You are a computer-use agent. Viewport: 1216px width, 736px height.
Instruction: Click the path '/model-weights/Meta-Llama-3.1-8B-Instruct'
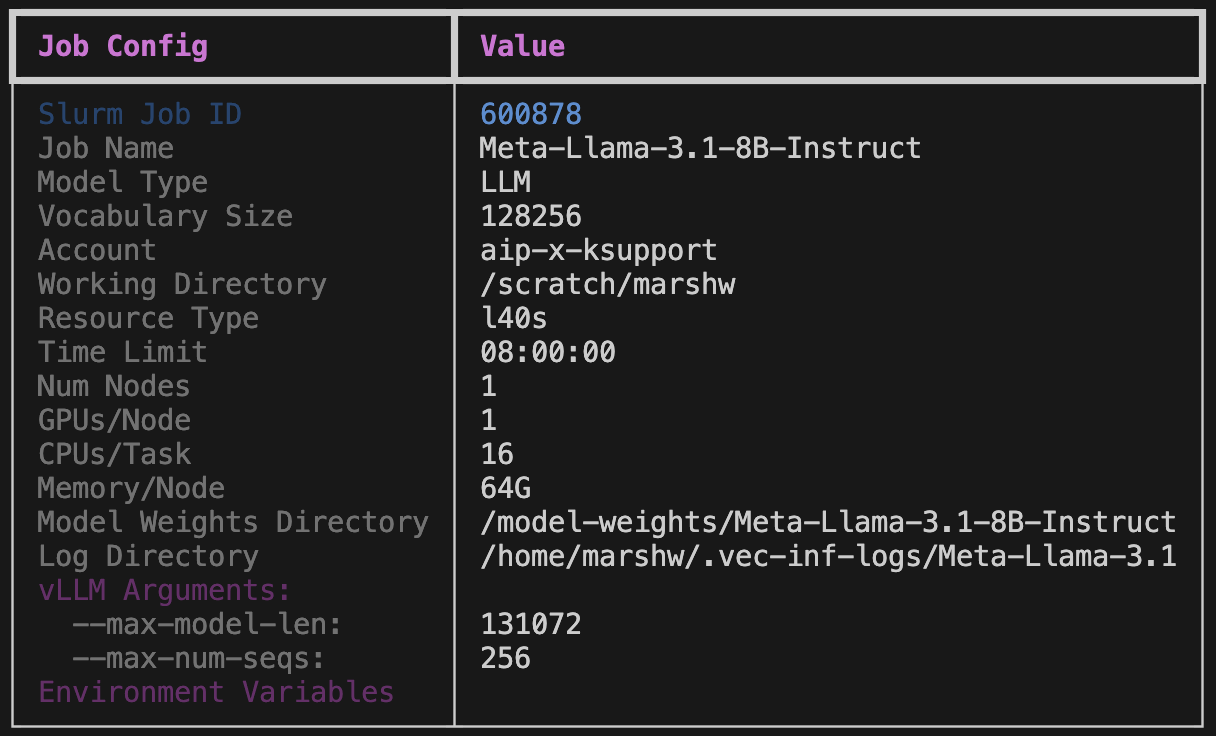pos(828,522)
